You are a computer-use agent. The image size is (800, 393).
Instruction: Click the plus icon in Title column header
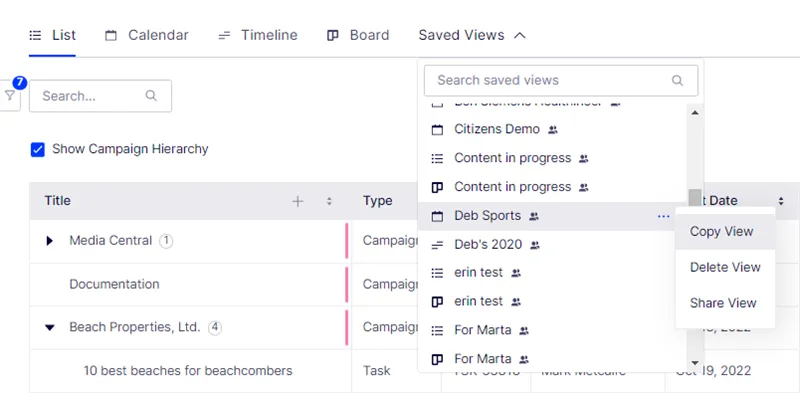[x=297, y=201]
